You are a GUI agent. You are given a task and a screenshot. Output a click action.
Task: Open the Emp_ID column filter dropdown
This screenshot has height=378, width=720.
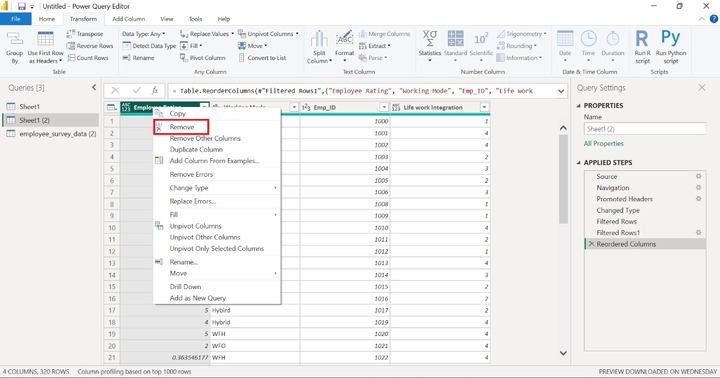pos(384,107)
